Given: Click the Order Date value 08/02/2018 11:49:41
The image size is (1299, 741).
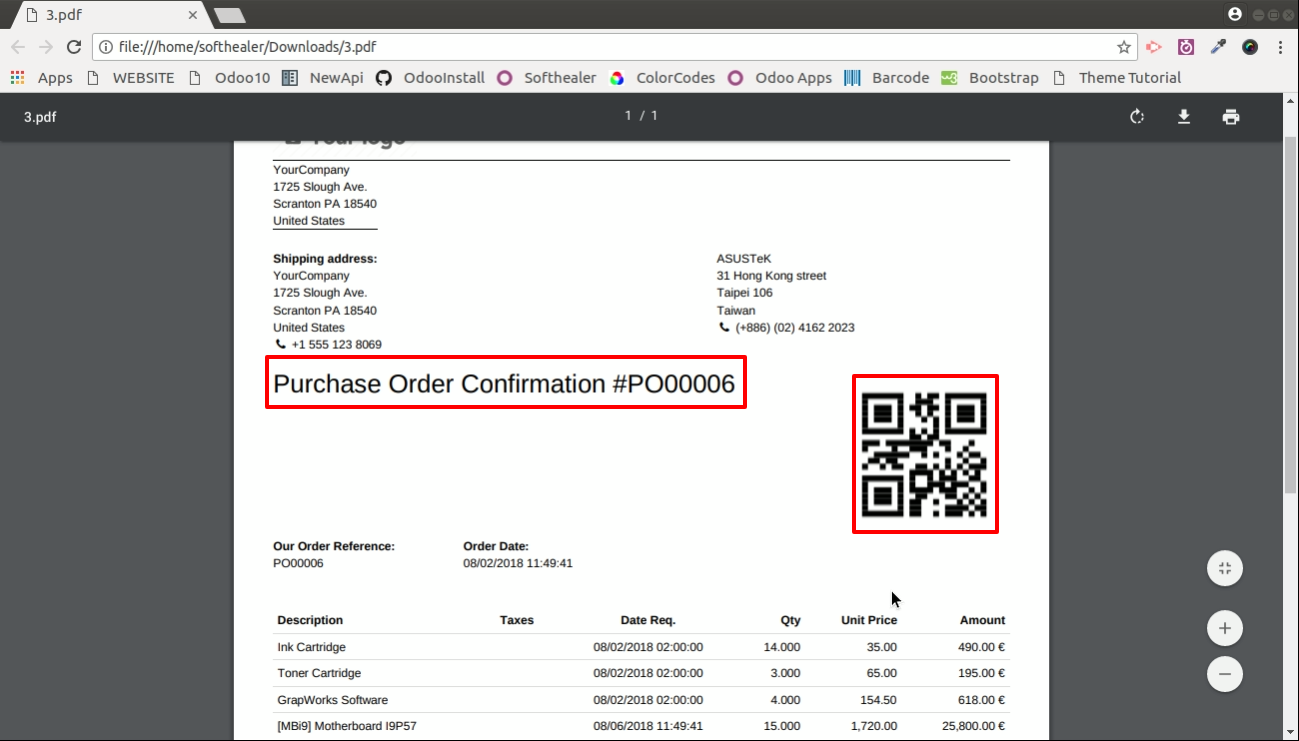Looking at the screenshot, I should click(x=518, y=564).
